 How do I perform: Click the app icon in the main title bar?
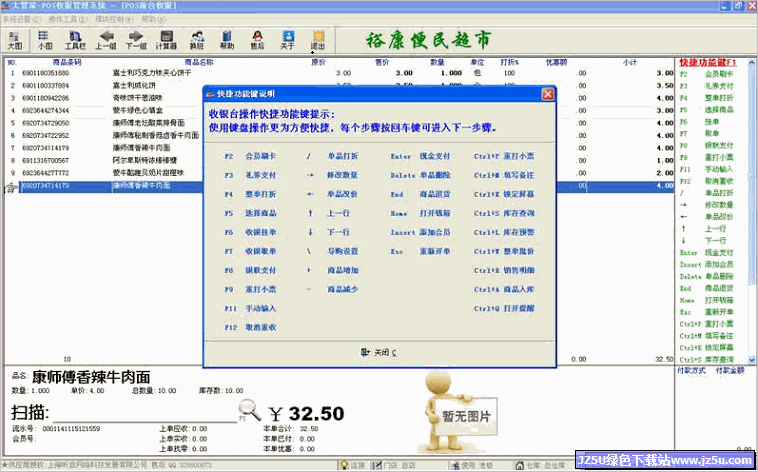click(5, 6)
